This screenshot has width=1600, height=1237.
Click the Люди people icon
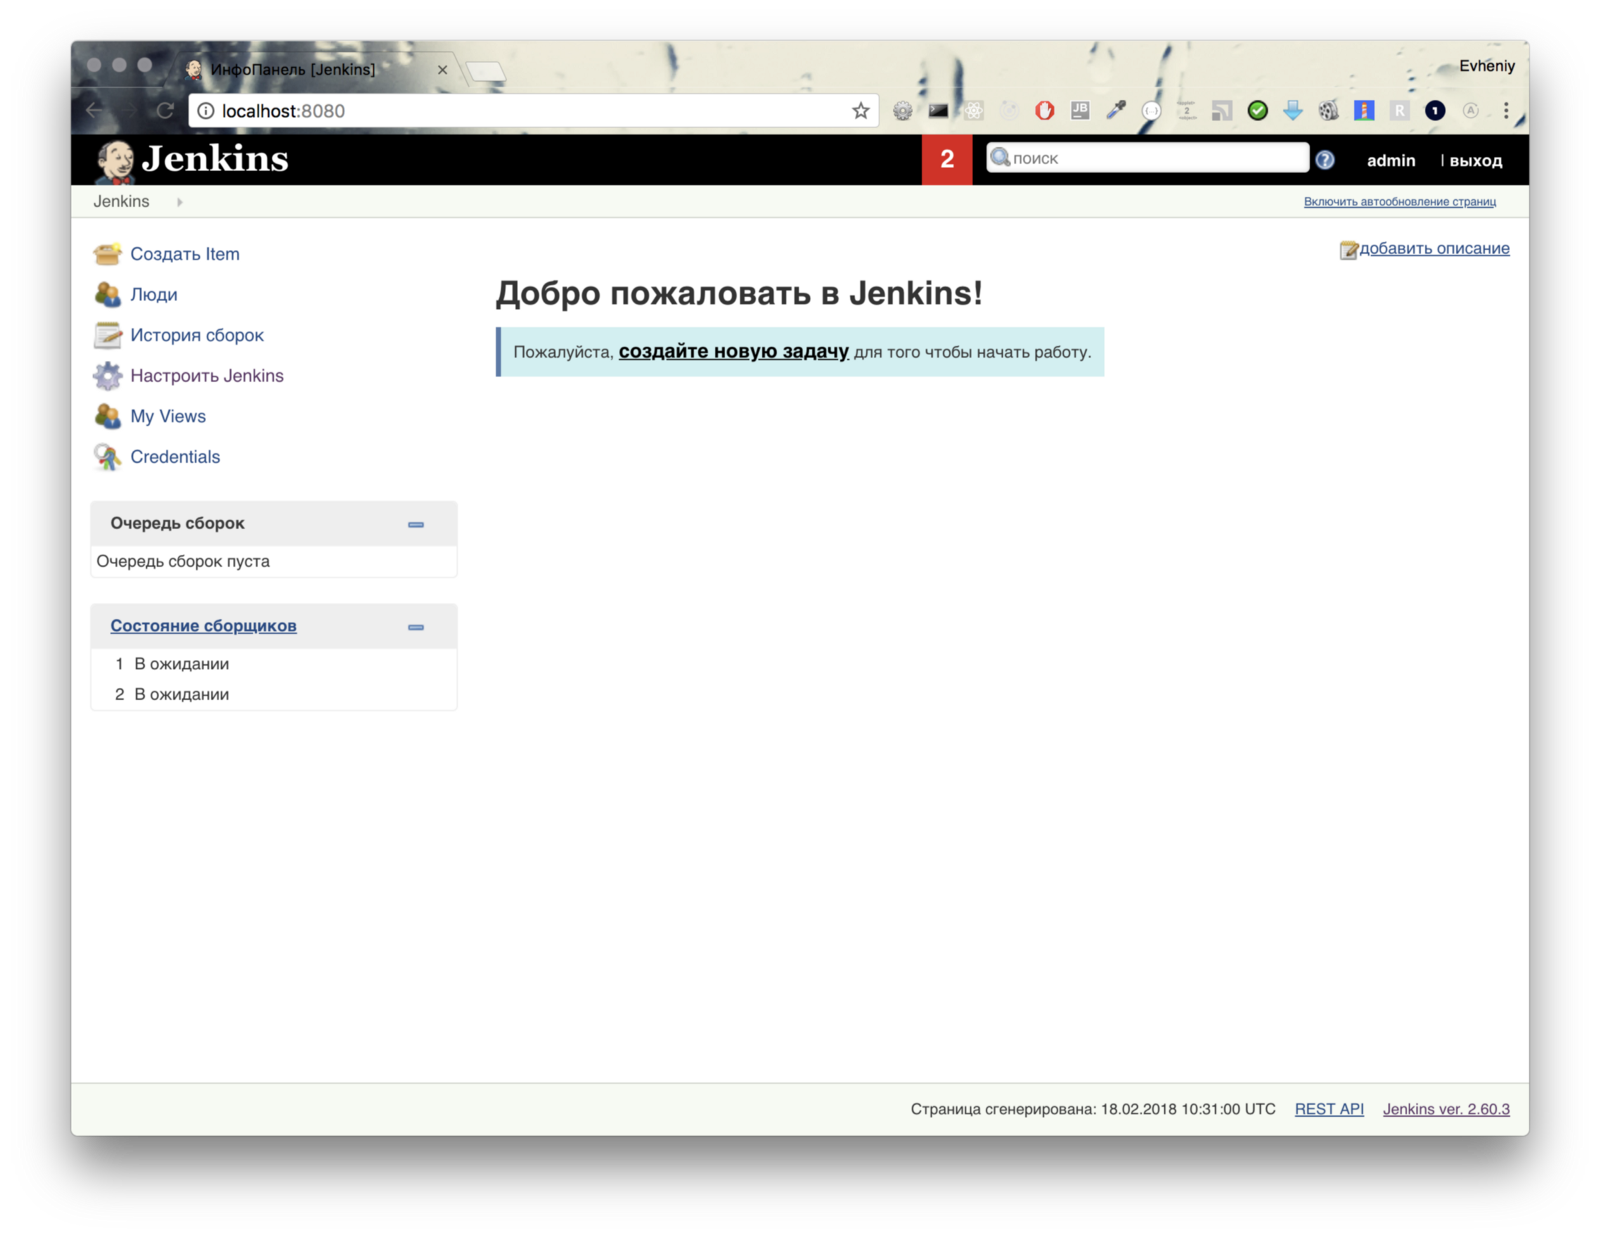coord(107,295)
